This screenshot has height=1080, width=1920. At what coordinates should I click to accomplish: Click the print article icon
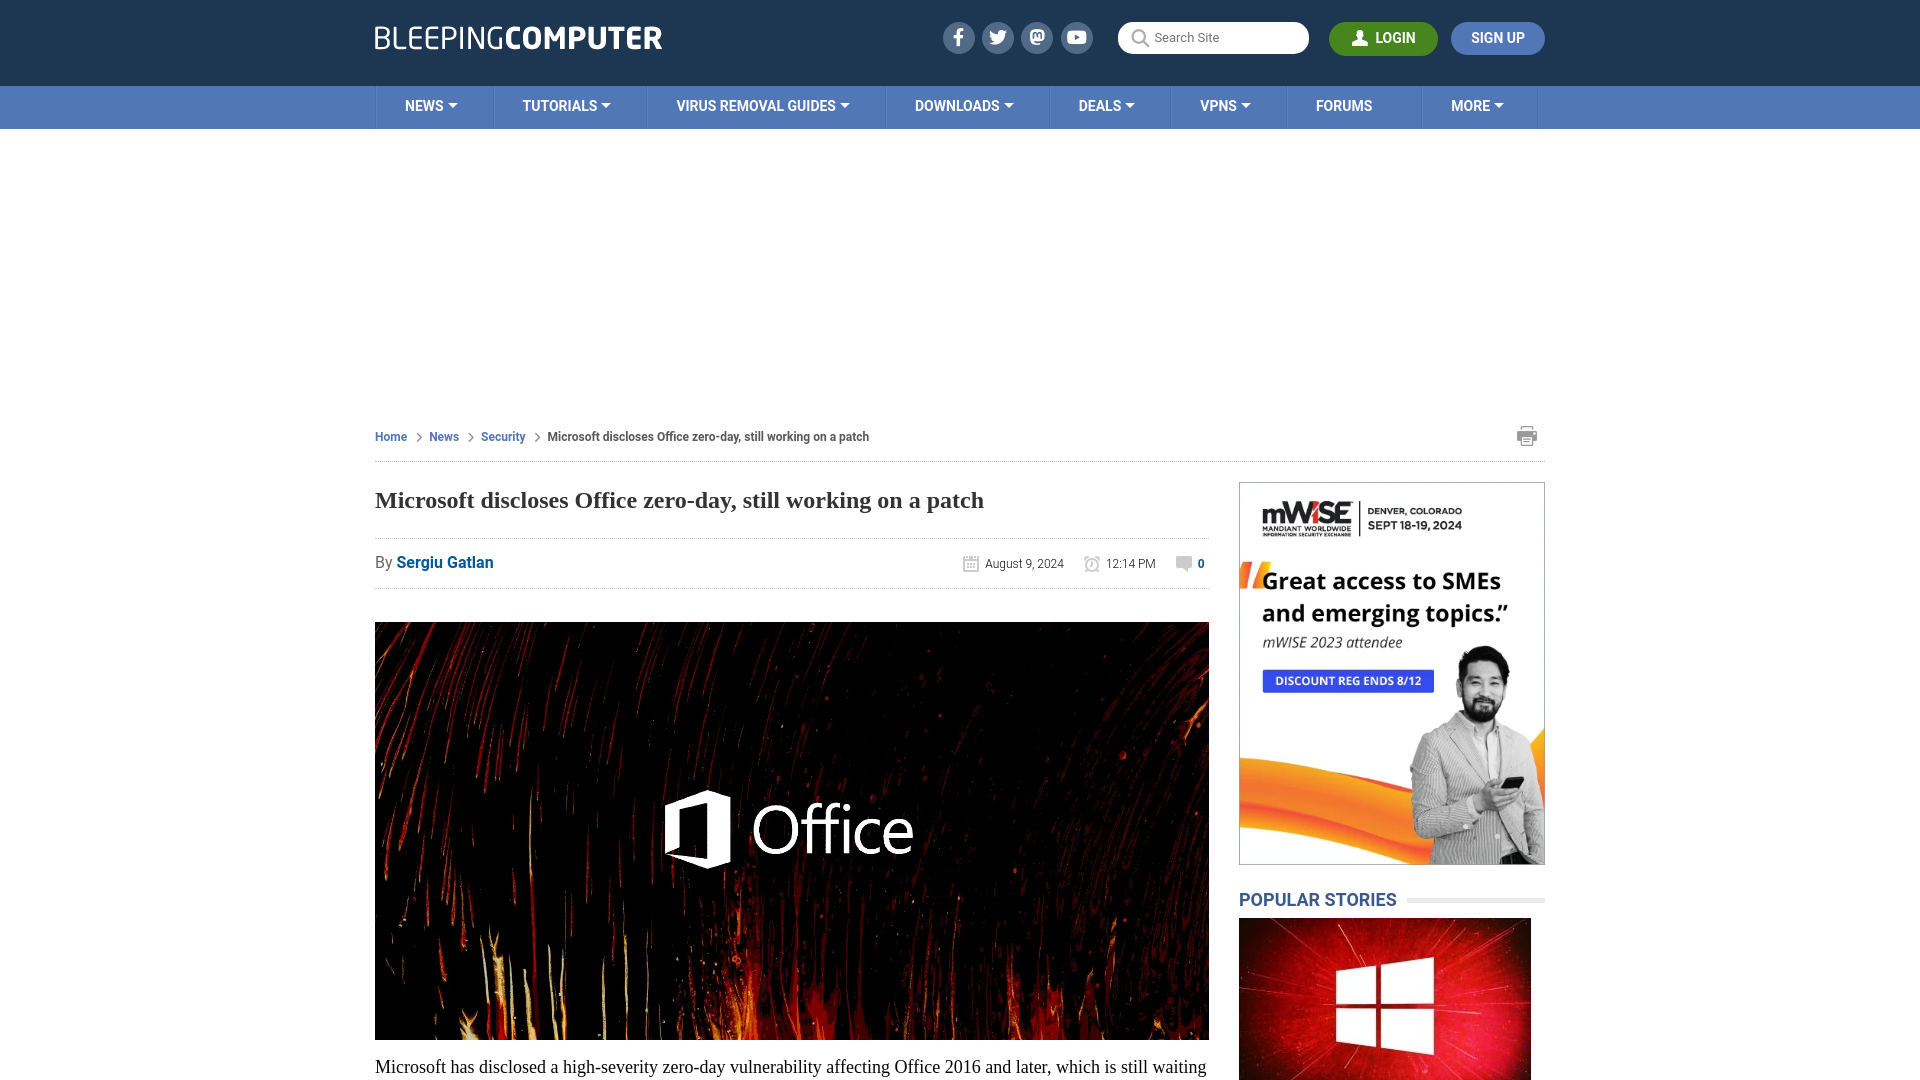point(1526,435)
